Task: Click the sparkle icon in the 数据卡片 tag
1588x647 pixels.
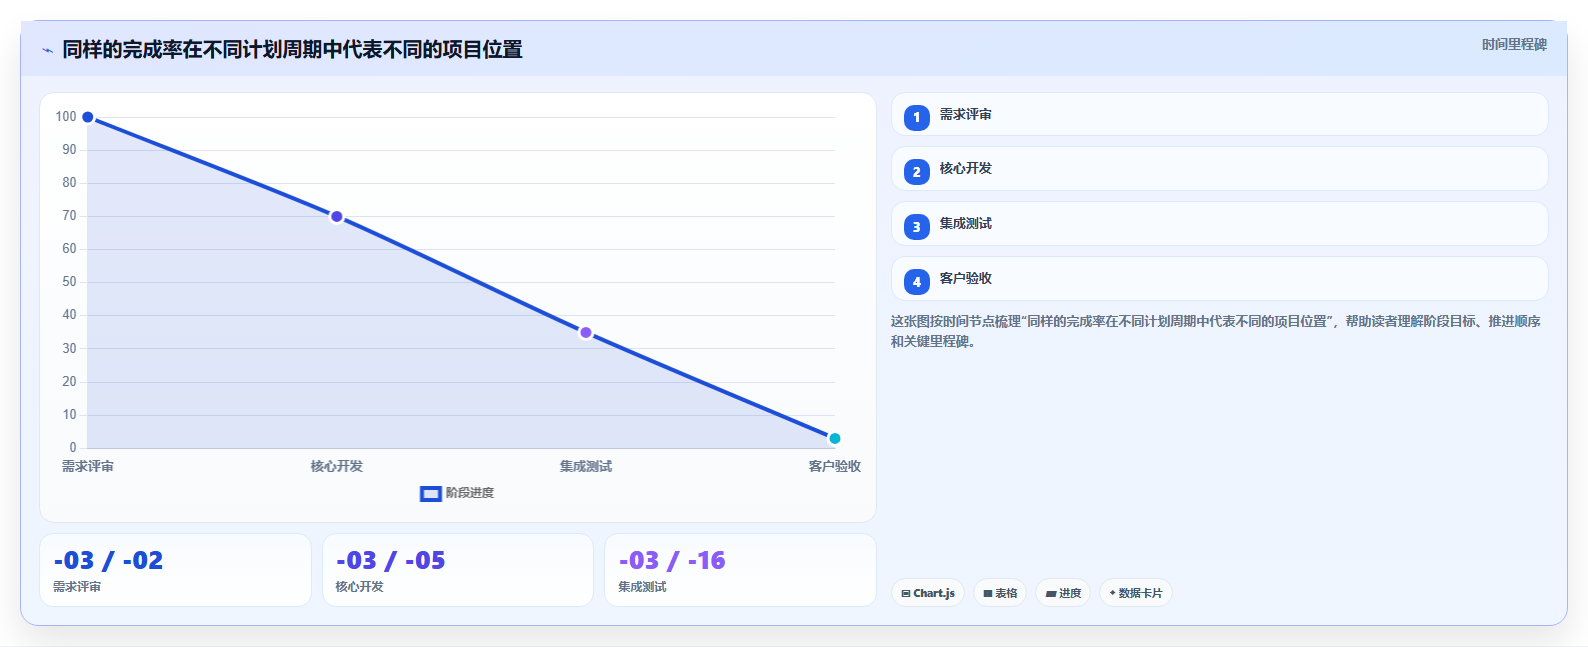Action: [1112, 593]
